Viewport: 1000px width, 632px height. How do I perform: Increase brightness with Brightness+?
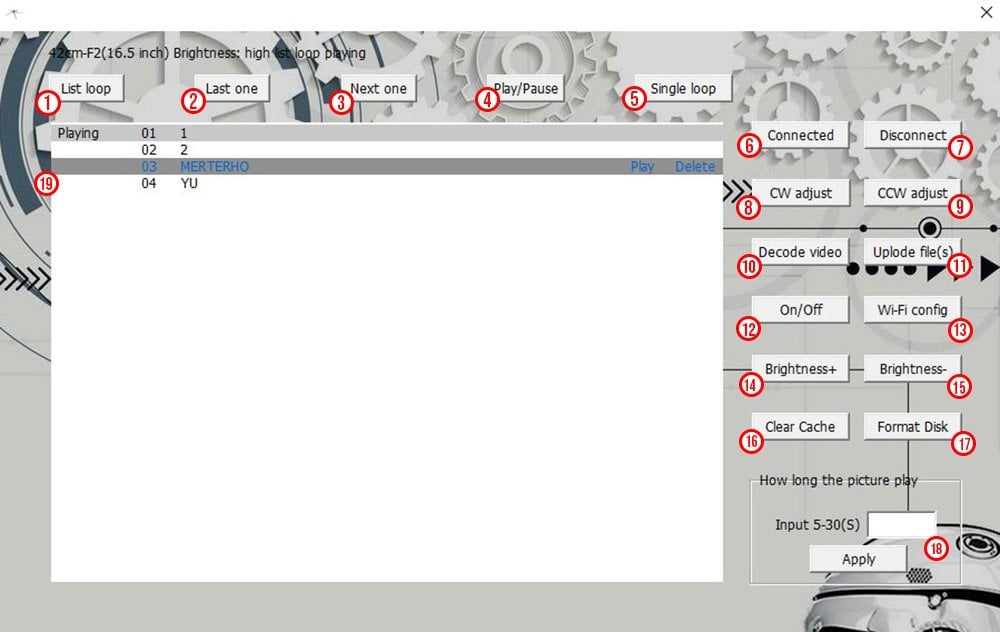pyautogui.click(x=800, y=369)
